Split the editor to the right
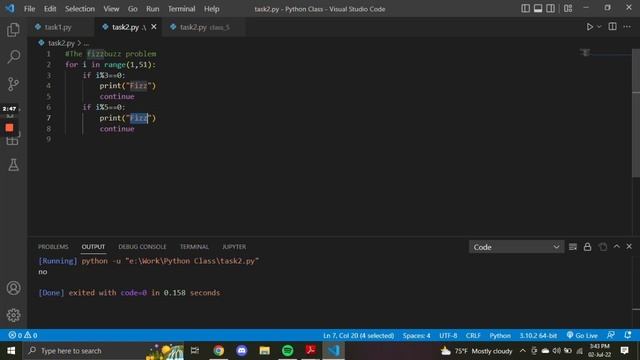Image resolution: width=640 pixels, height=360 pixels. (612, 27)
